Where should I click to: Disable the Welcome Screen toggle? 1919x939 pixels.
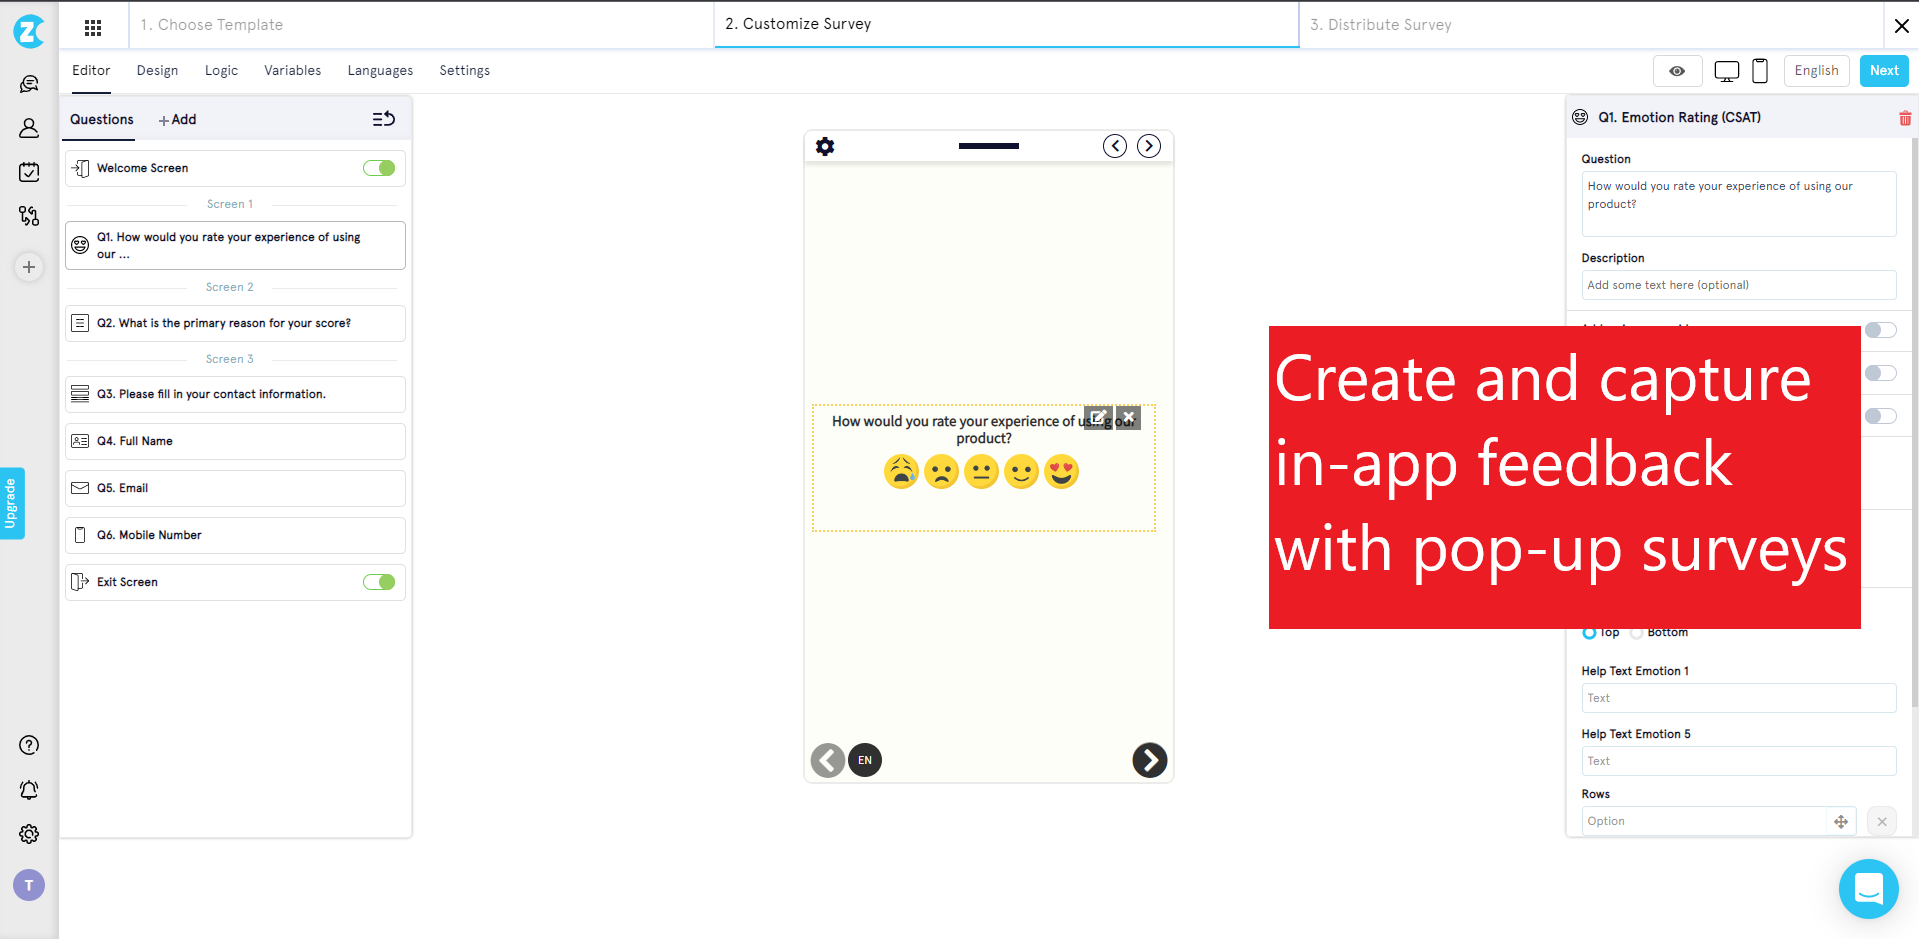pos(379,168)
